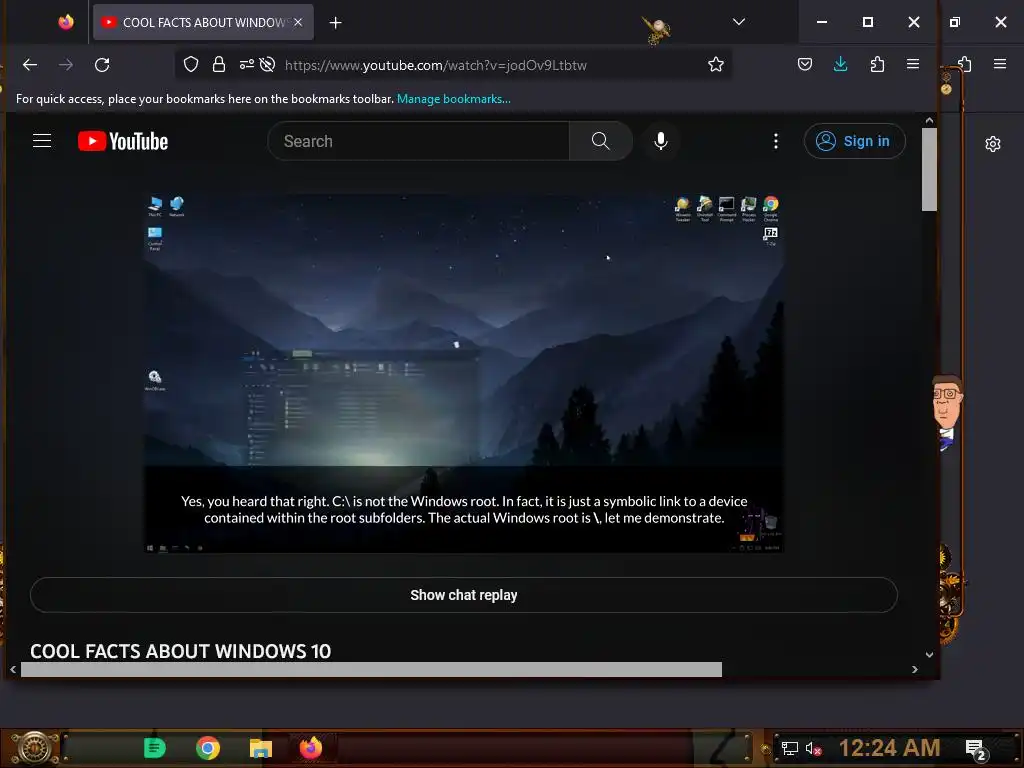Open the extensions icon in the background window
The width and height of the screenshot is (1024, 768).
[965, 64]
